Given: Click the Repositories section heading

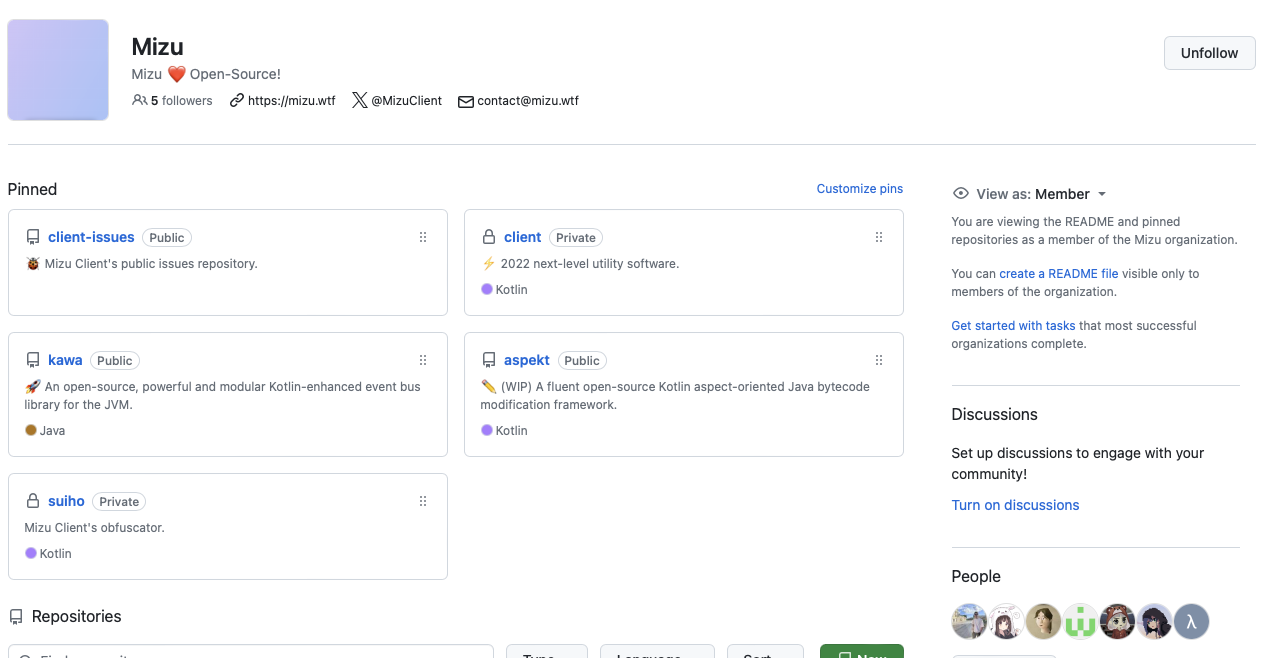Looking at the screenshot, I should [x=77, y=617].
